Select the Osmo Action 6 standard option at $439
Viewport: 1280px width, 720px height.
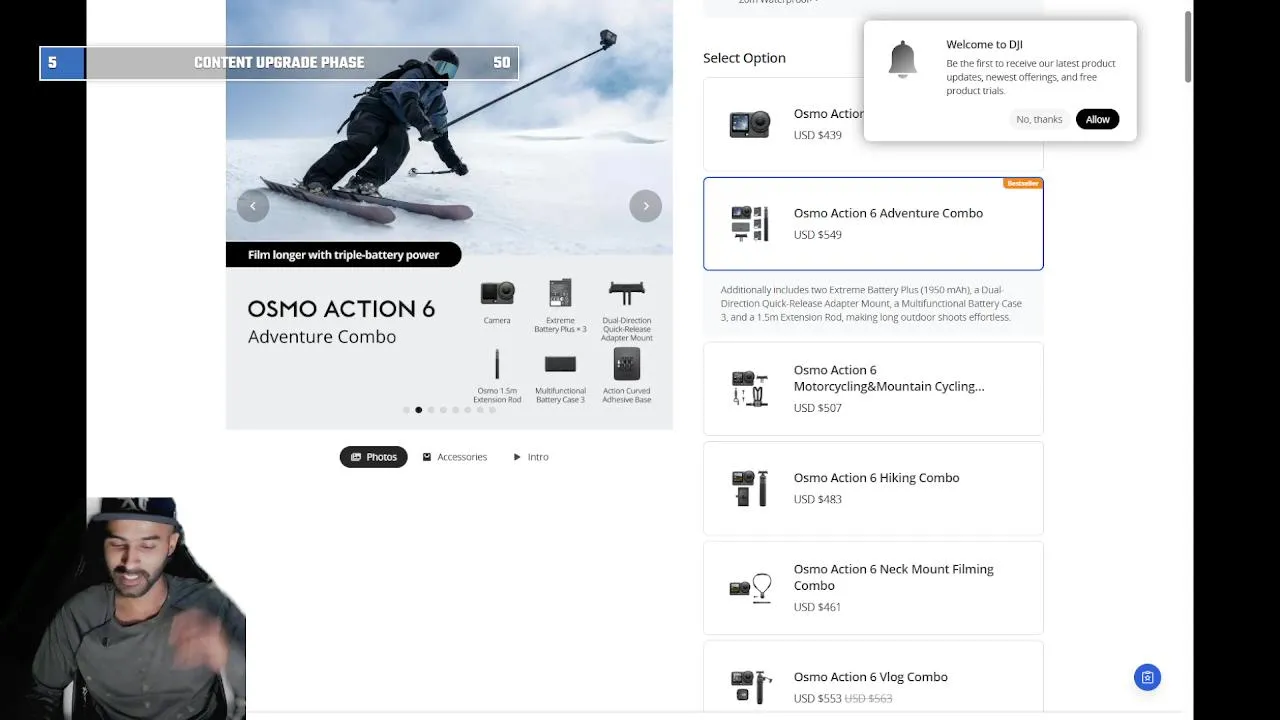pyautogui.click(x=783, y=124)
